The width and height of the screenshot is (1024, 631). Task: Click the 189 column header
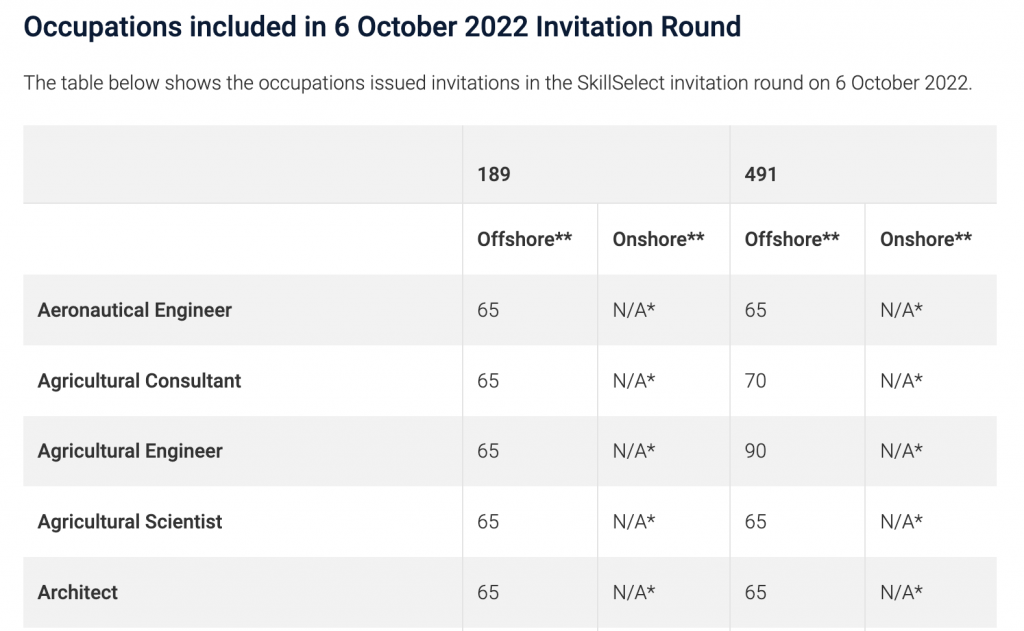pos(494,174)
